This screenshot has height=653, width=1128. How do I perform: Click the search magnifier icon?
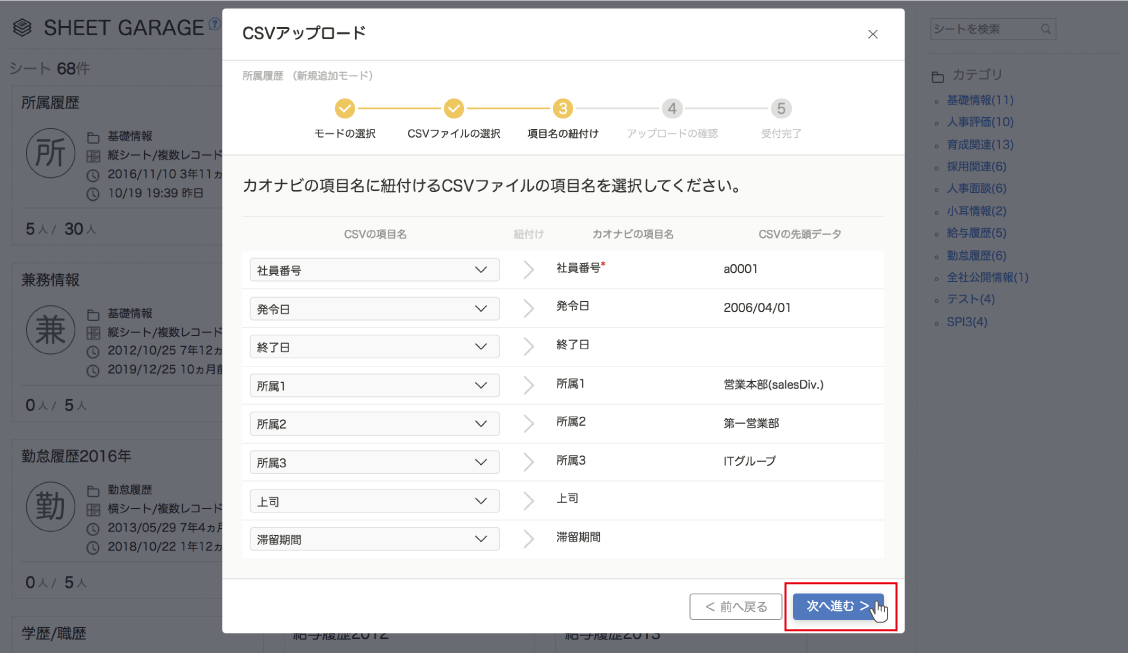pyautogui.click(x=1046, y=29)
